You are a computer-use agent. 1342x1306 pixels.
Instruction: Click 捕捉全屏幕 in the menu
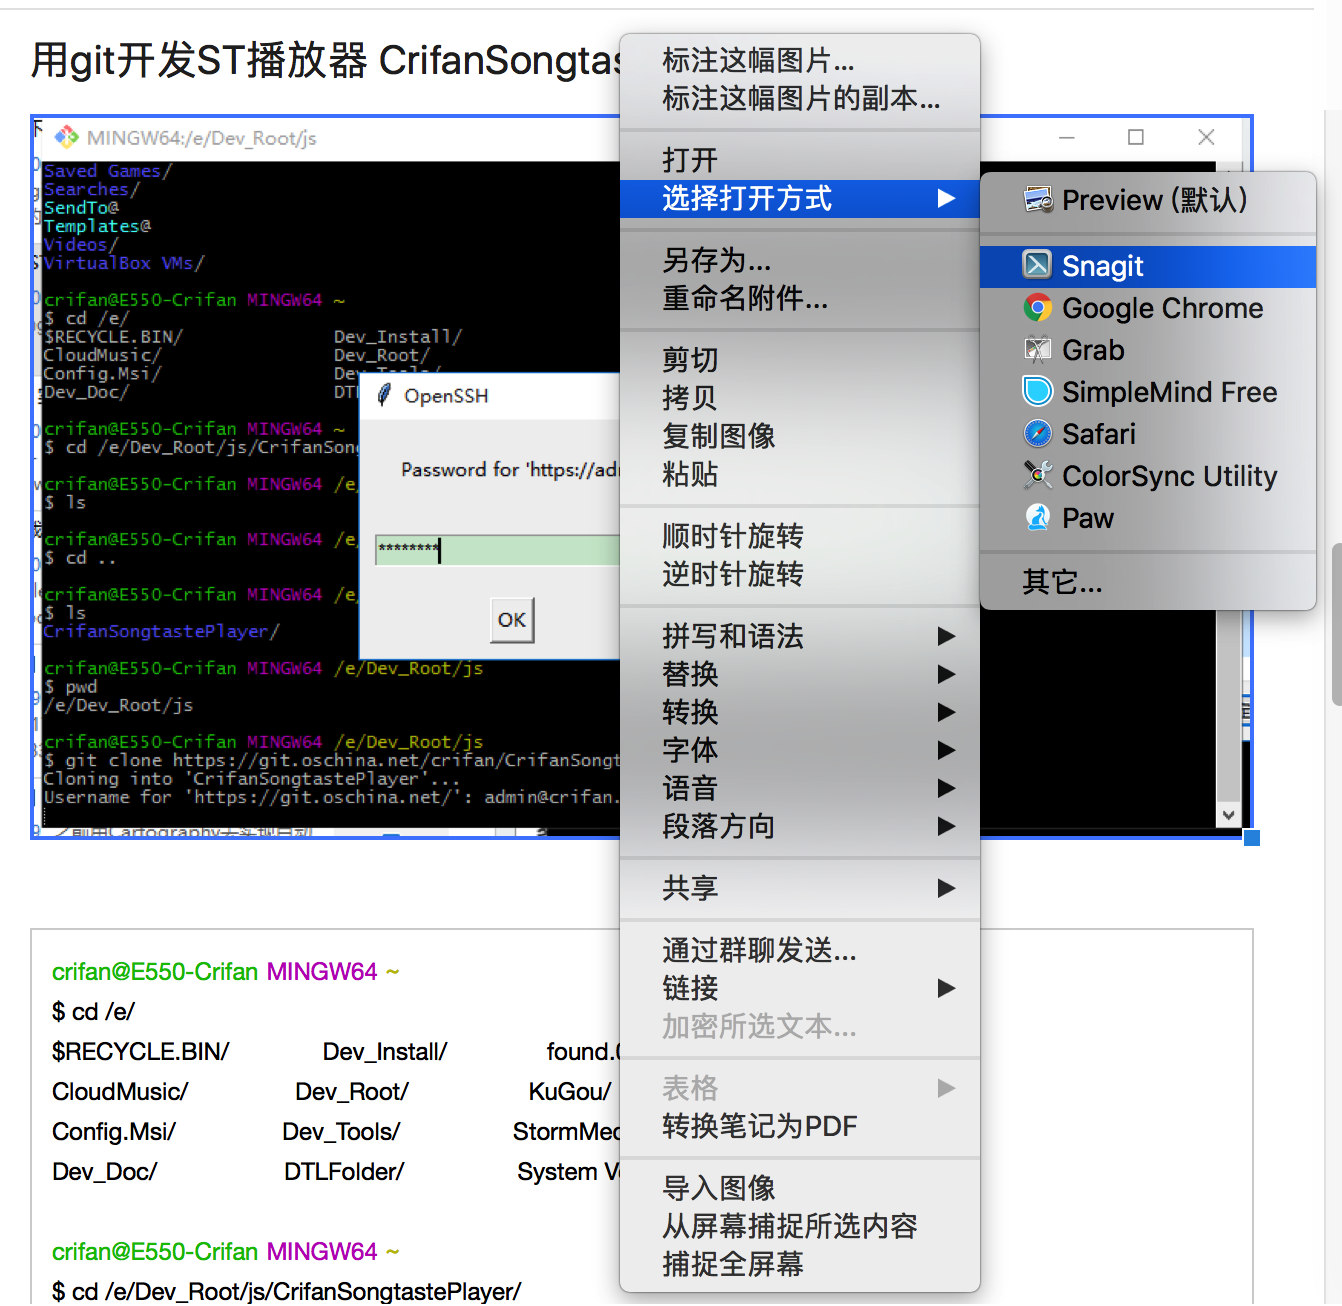tap(800, 1264)
